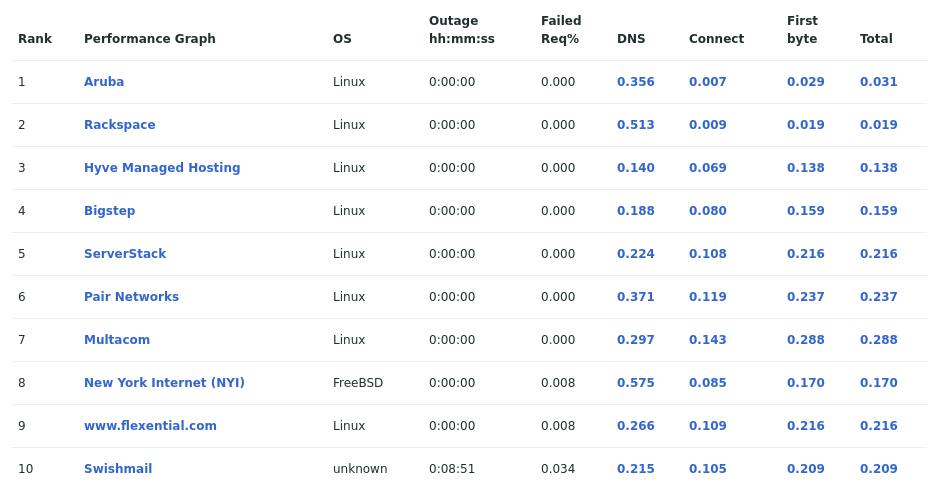Click www.flexential.com's DNS value 0.266

tap(635, 426)
